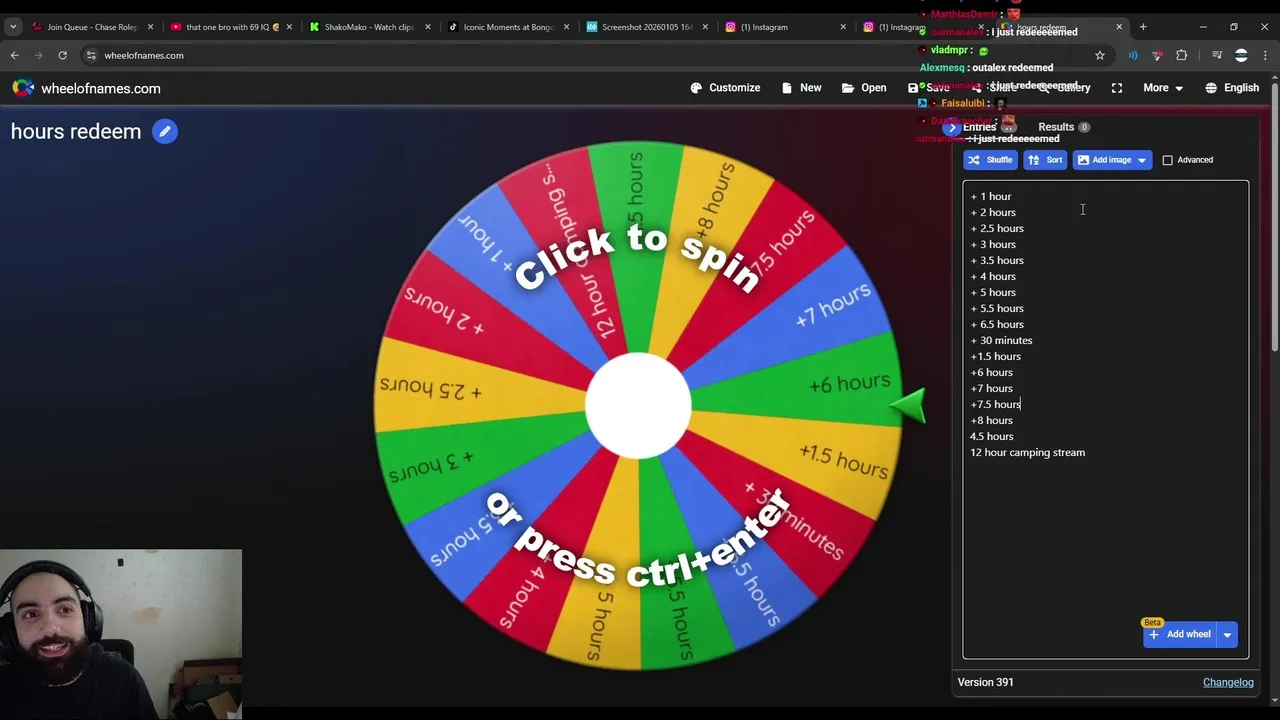The height and width of the screenshot is (720, 1280).
Task: Open the Add image dropdown arrow
Action: click(x=1142, y=160)
